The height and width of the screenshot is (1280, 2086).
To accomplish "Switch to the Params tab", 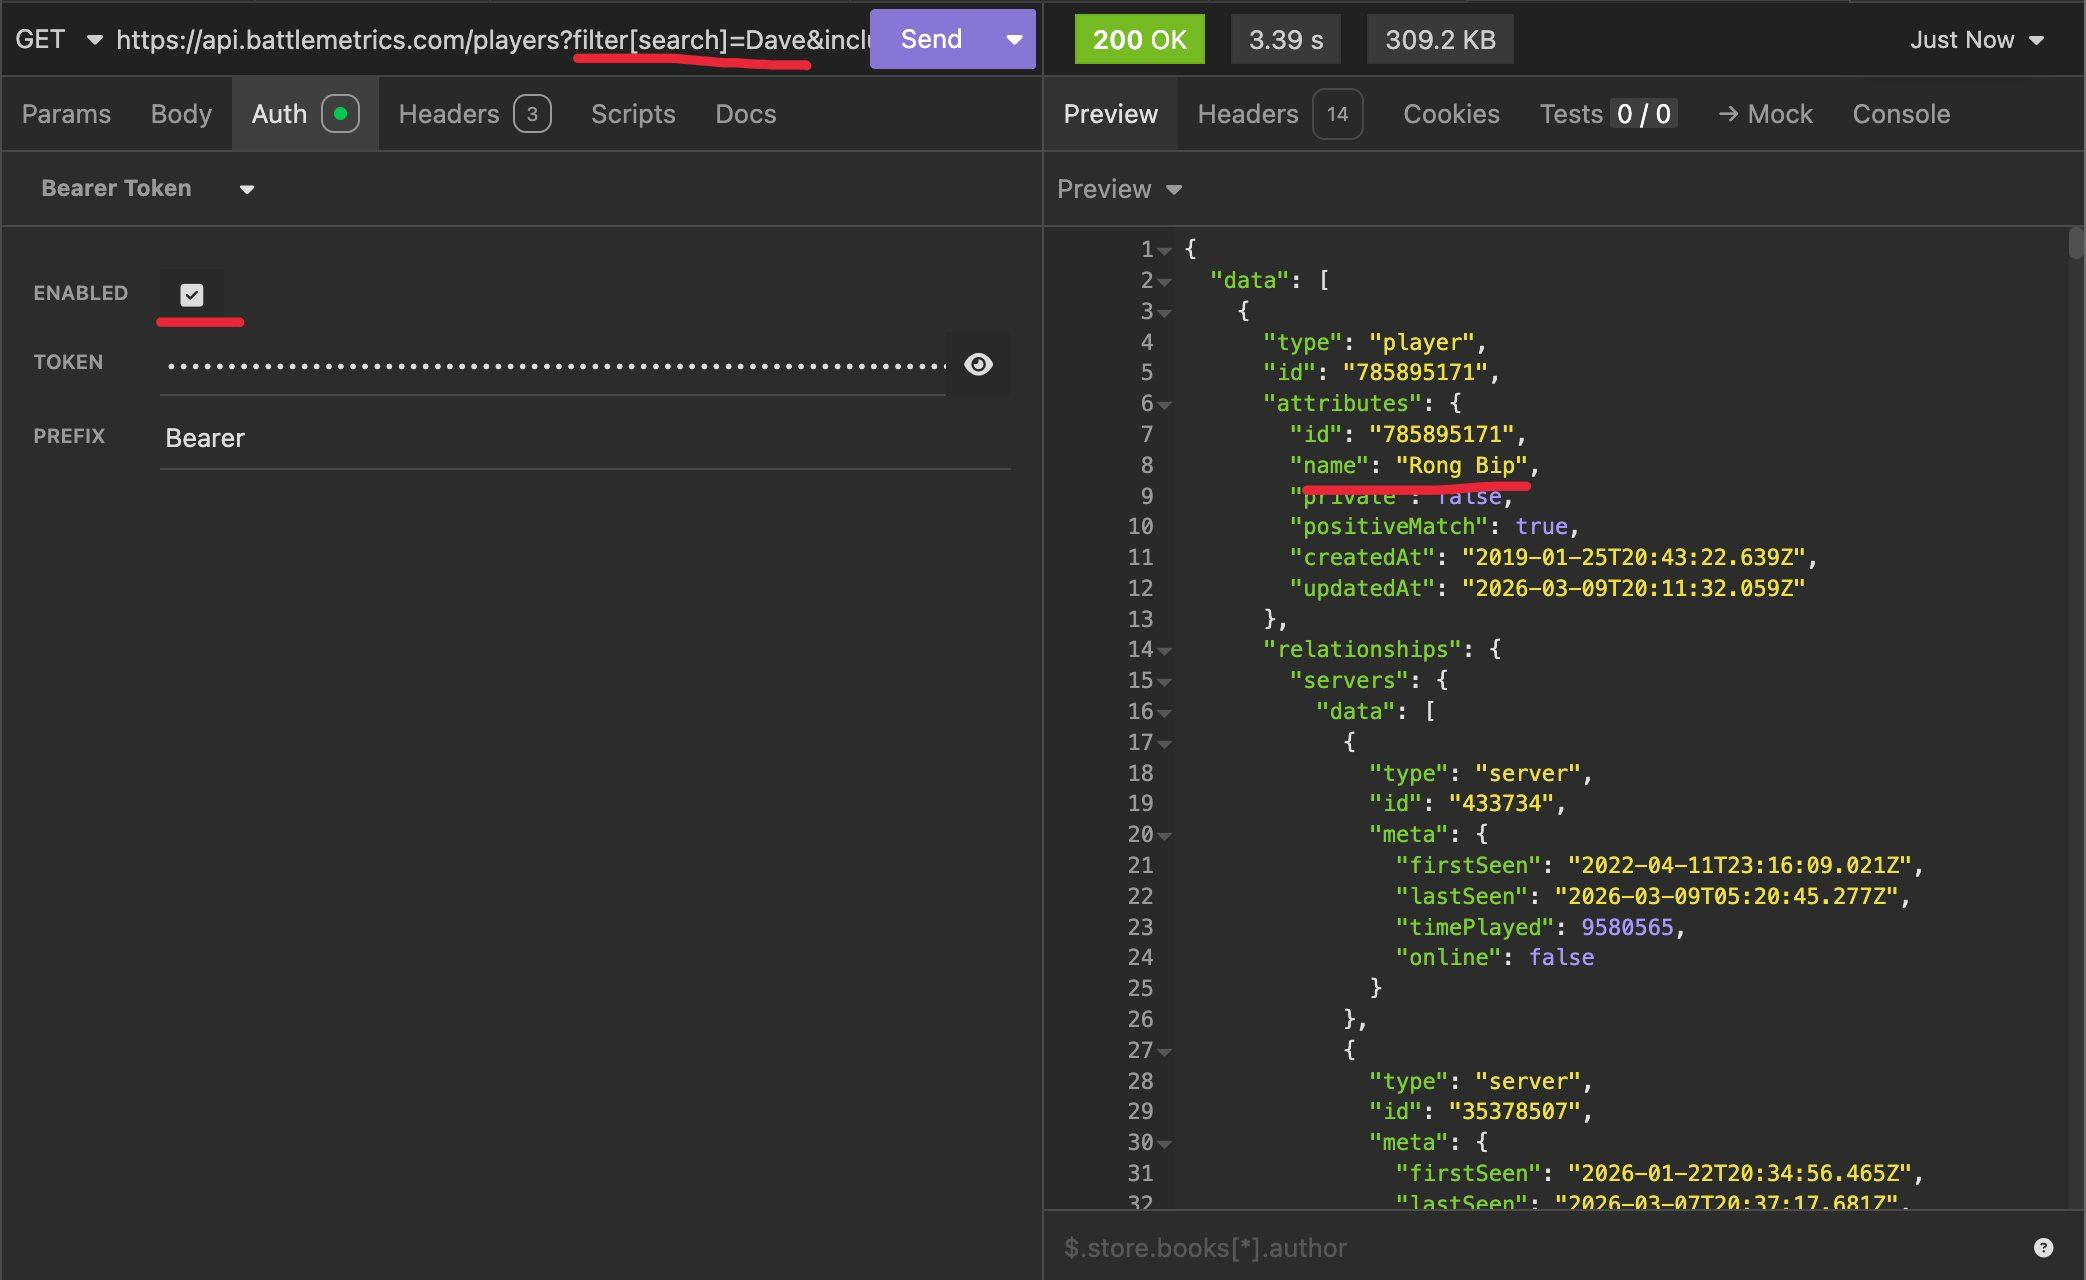I will pos(66,114).
